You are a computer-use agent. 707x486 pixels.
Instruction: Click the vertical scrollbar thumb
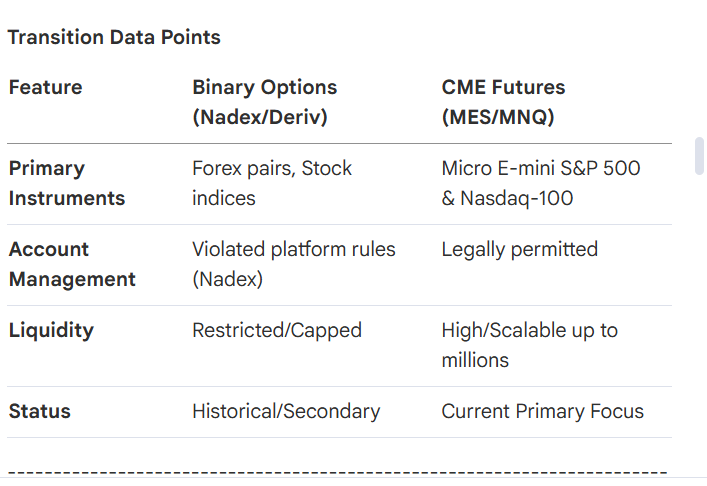[x=699, y=156]
